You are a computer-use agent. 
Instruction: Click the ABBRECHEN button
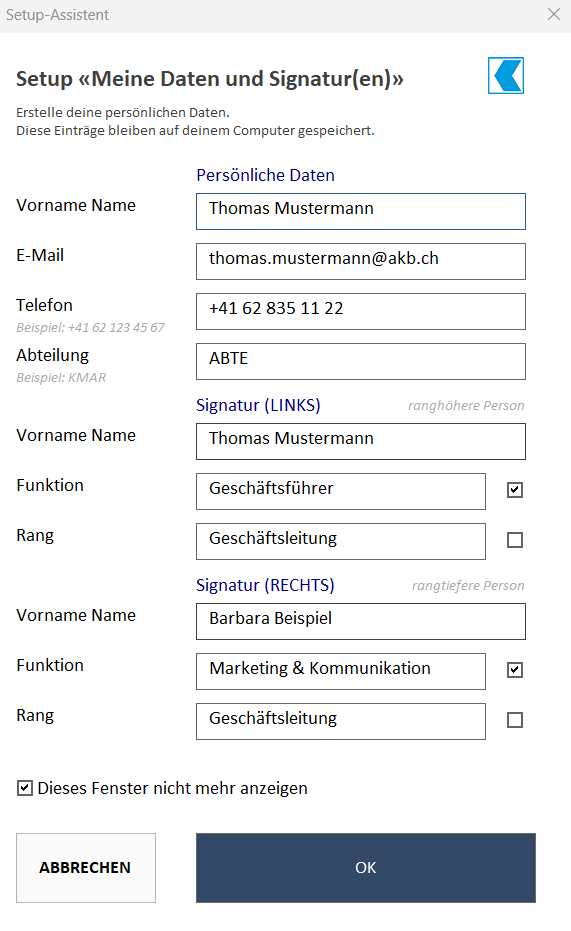click(86, 867)
